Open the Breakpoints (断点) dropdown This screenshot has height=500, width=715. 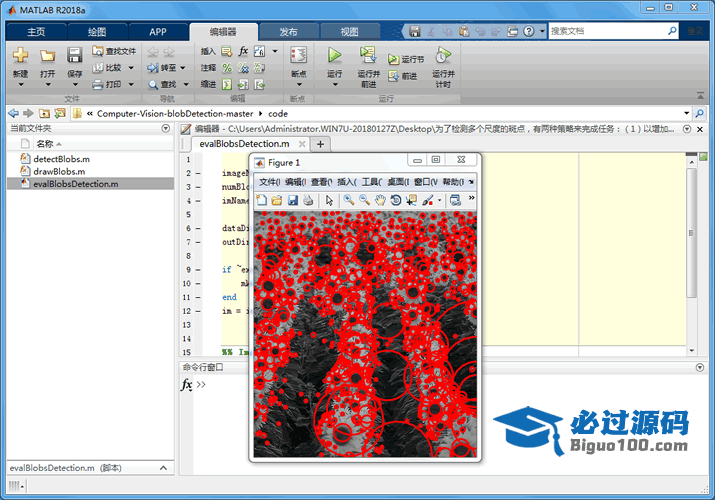point(298,85)
